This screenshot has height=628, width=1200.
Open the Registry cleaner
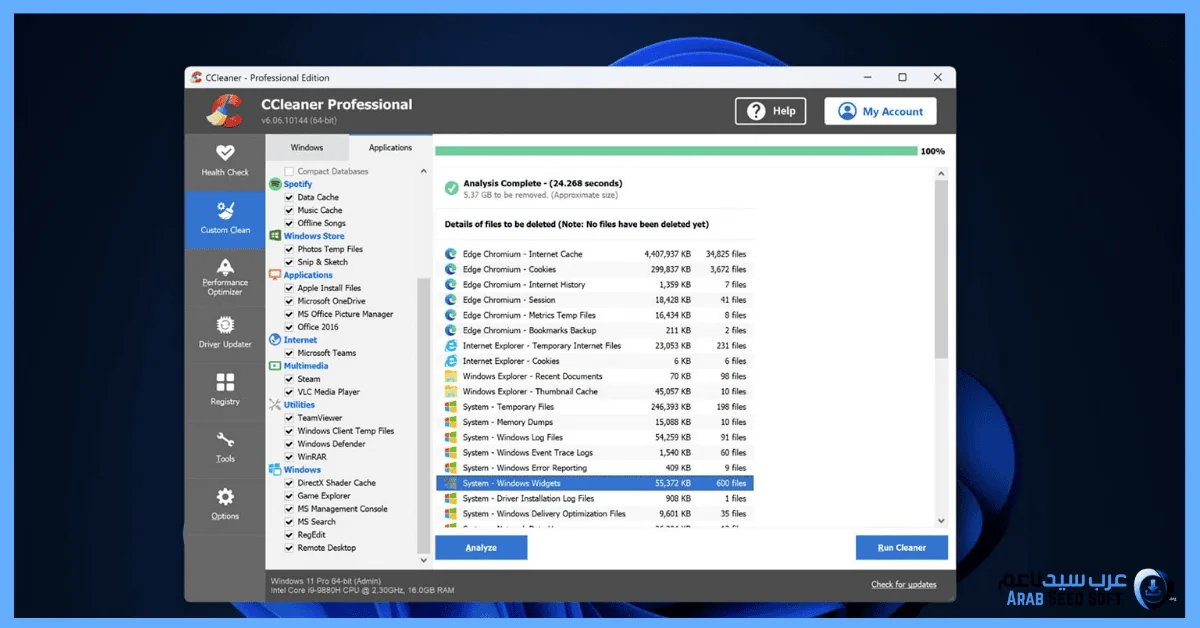(x=224, y=392)
